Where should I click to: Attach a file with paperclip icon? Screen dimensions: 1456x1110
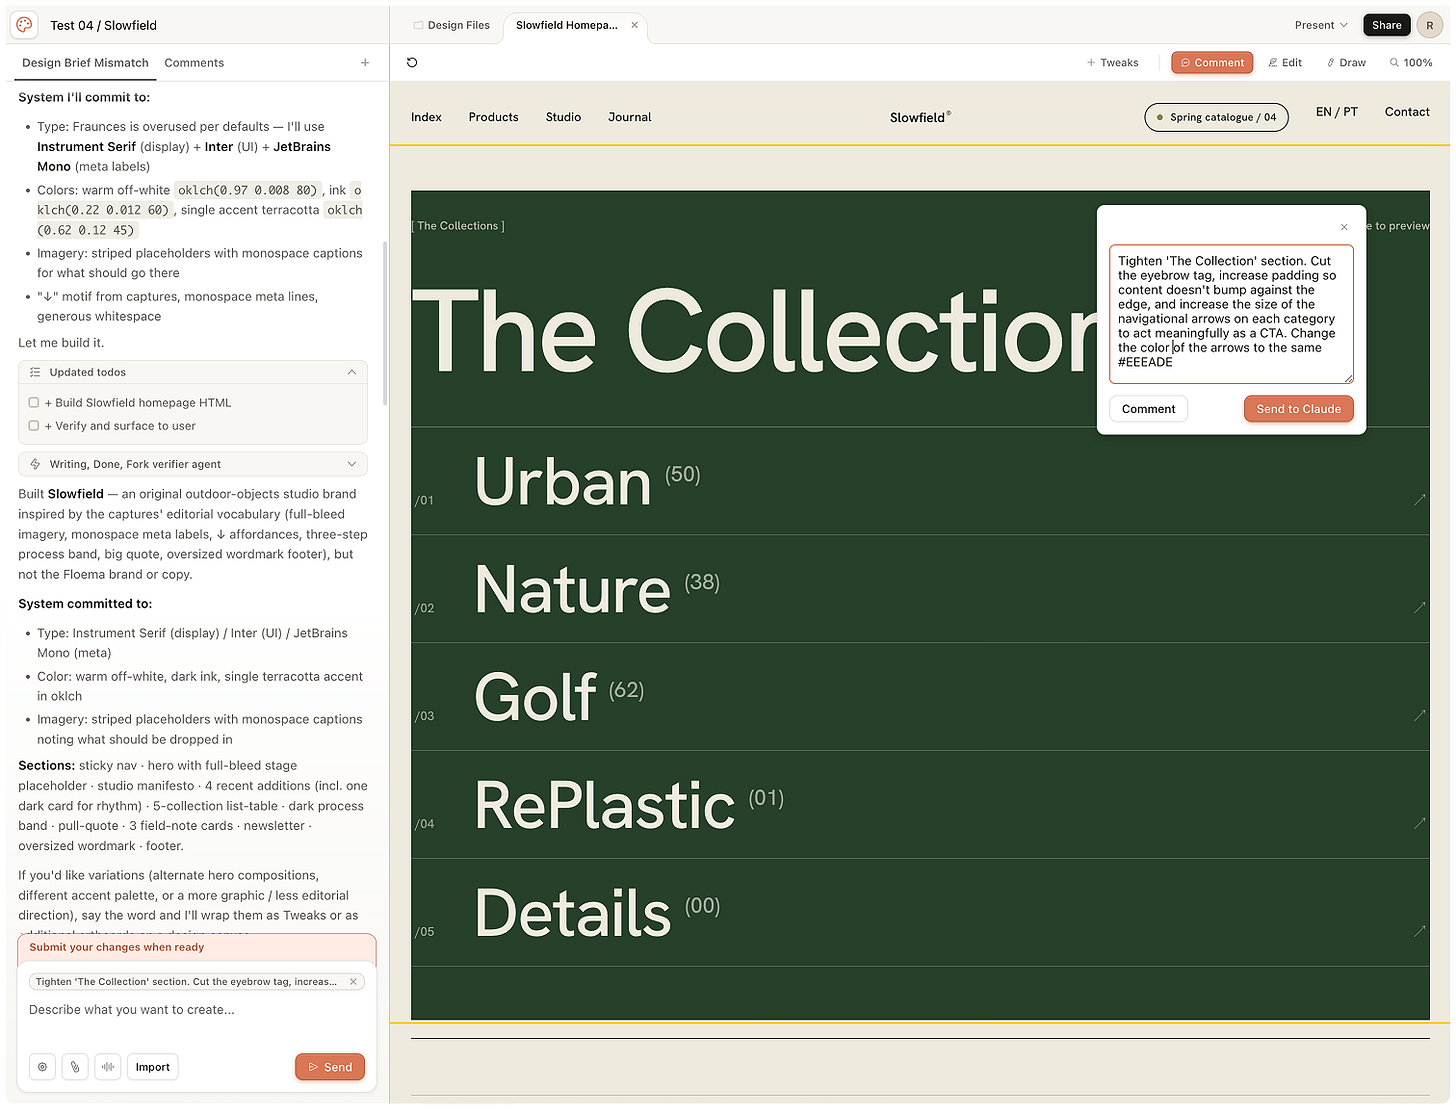coord(75,1067)
